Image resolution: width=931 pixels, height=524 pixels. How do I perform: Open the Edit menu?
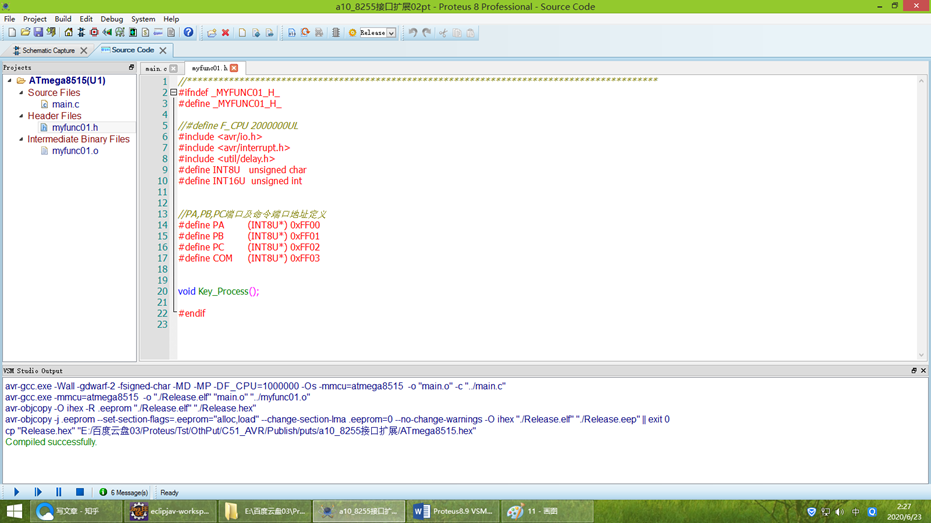click(x=86, y=19)
